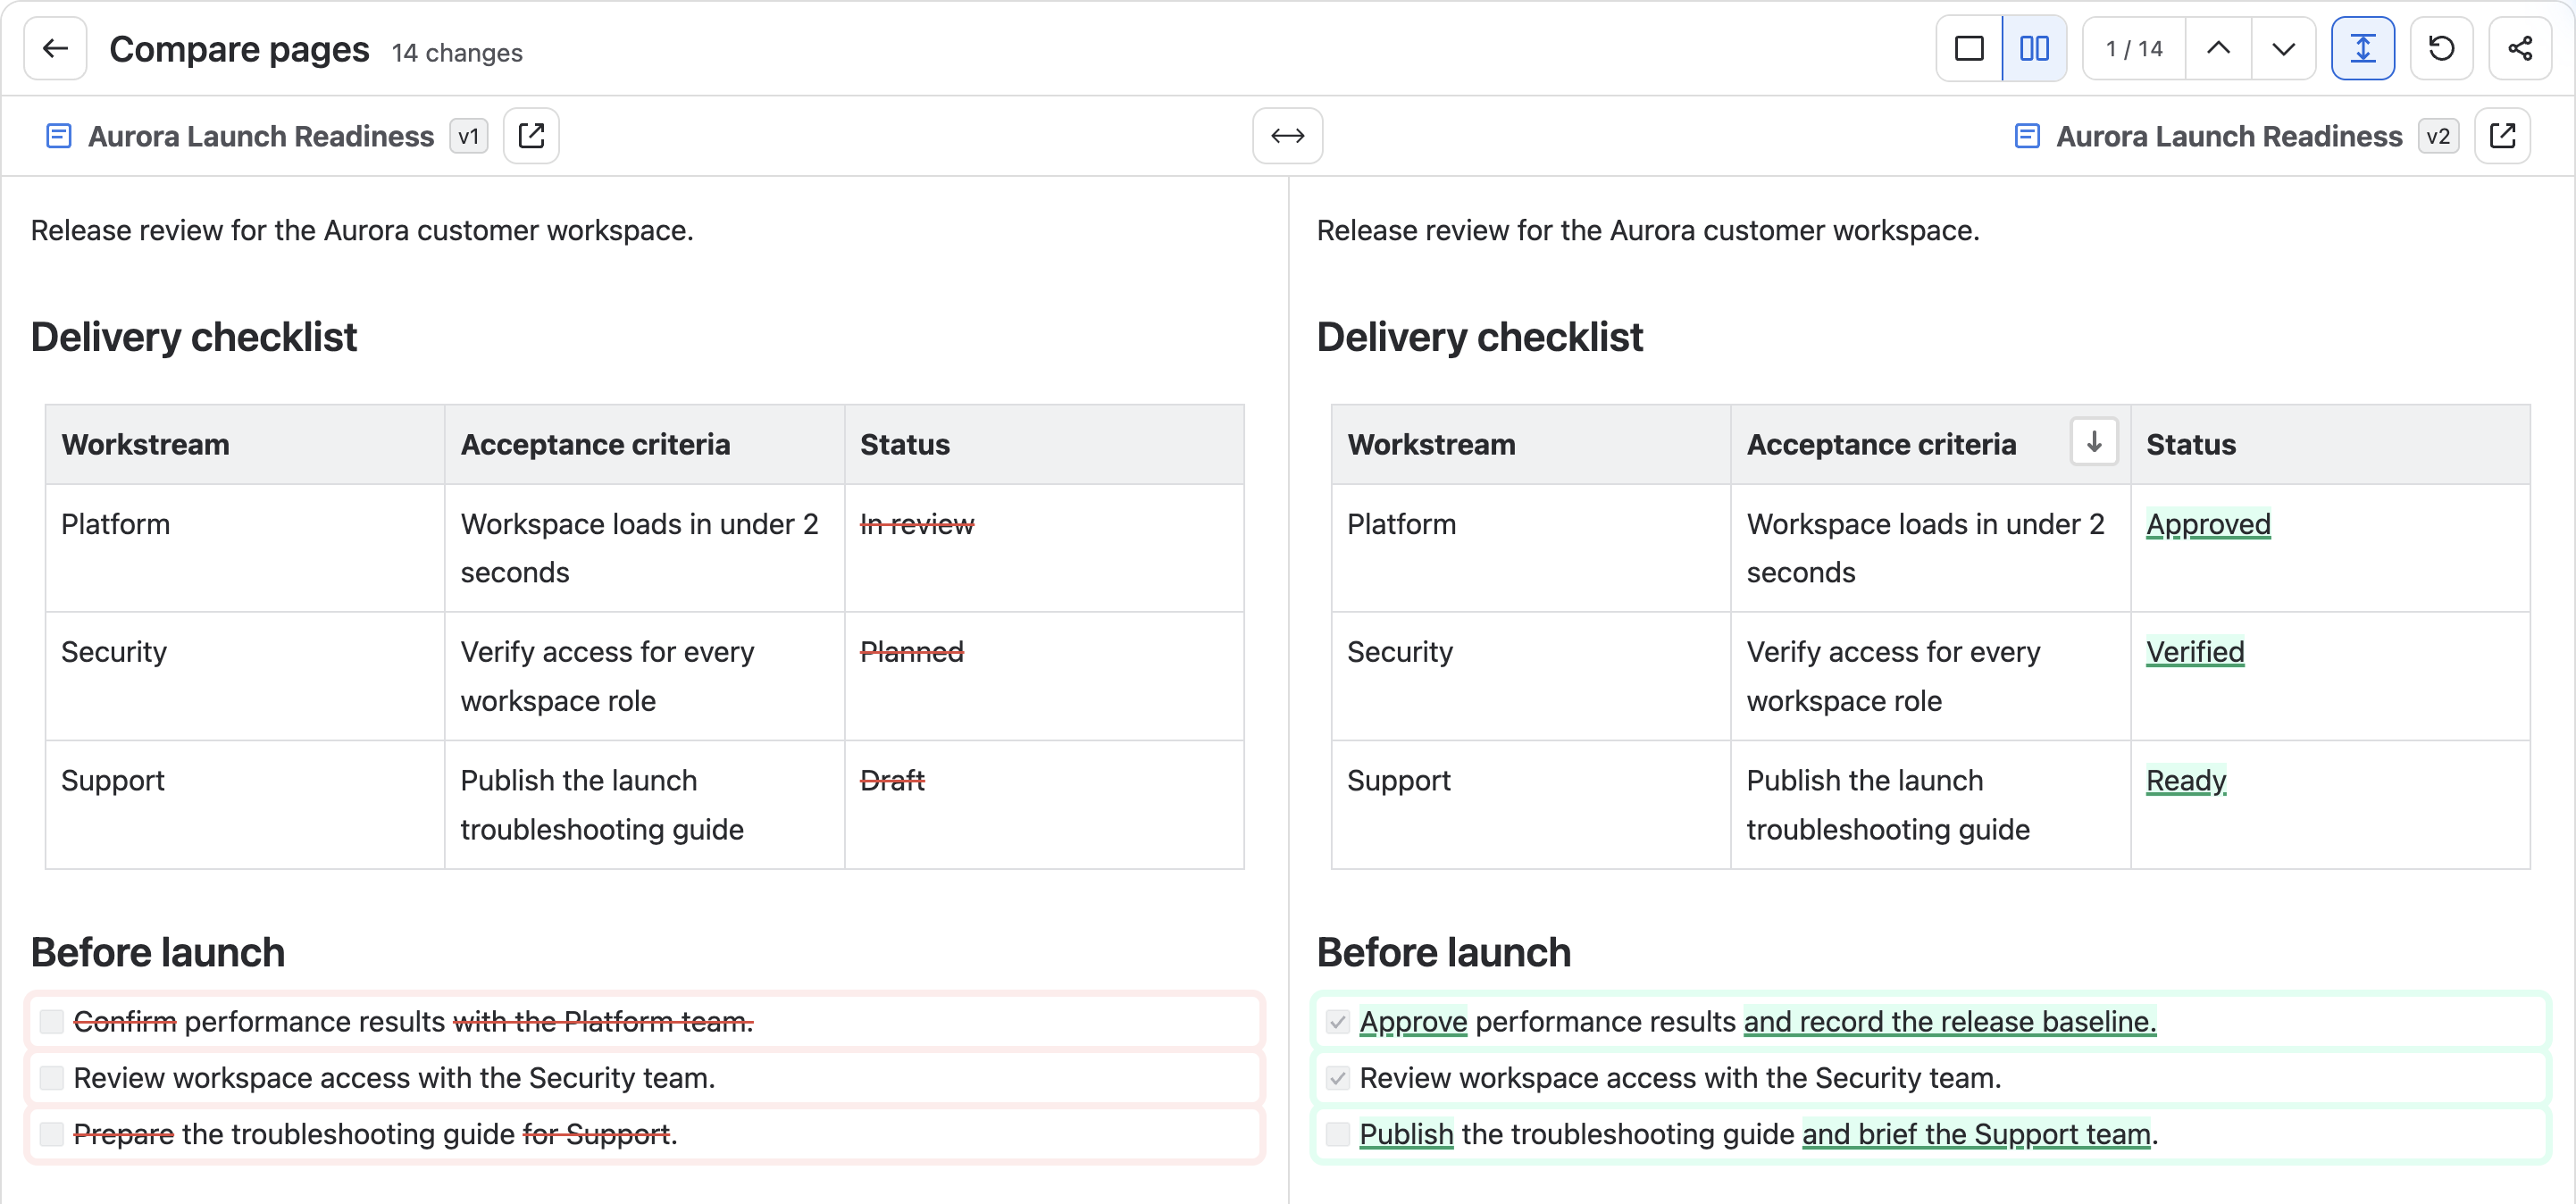Screen dimensions: 2576x1204
Task: Click the removed 'Planned' status
Action: [912, 652]
